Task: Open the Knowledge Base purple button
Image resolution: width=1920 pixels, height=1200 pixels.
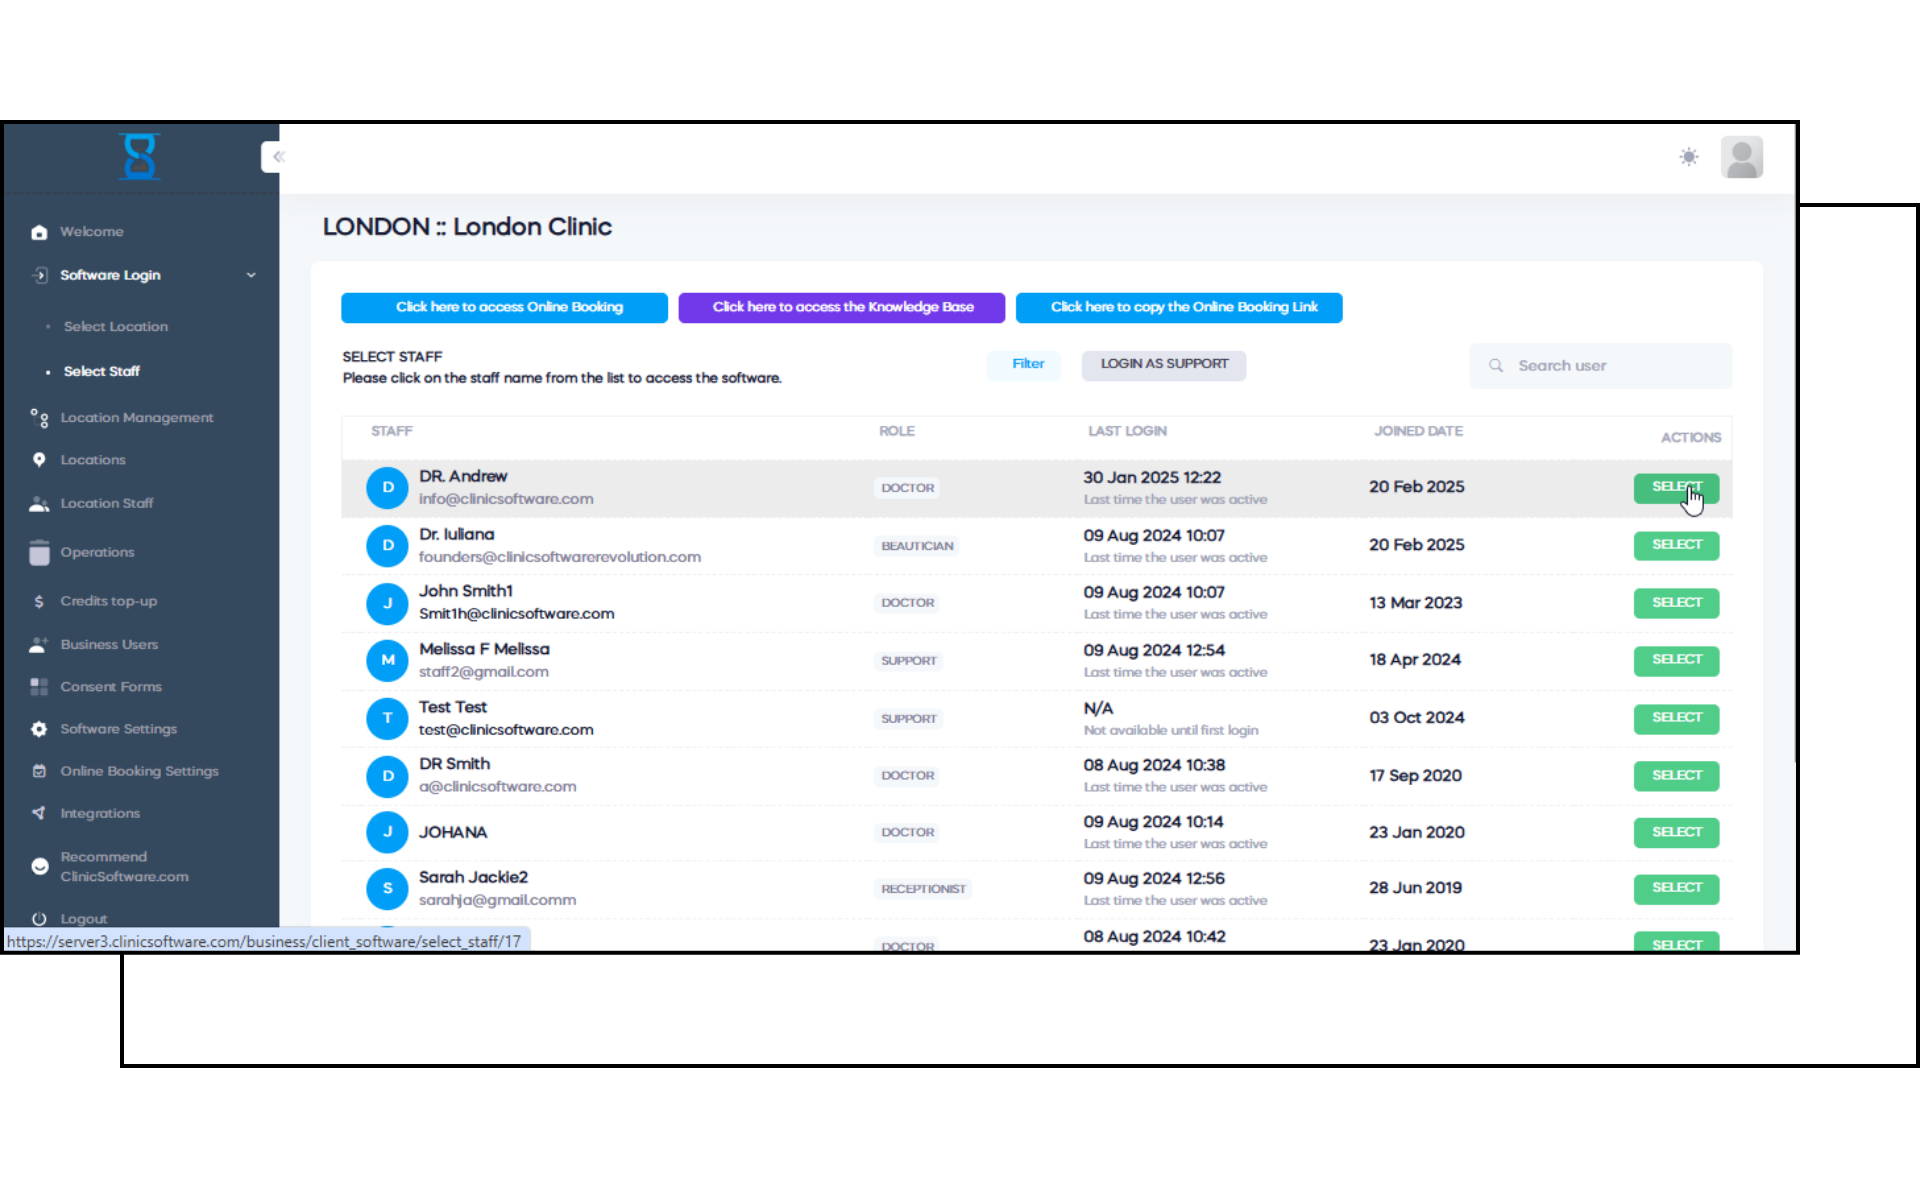Action: [841, 307]
